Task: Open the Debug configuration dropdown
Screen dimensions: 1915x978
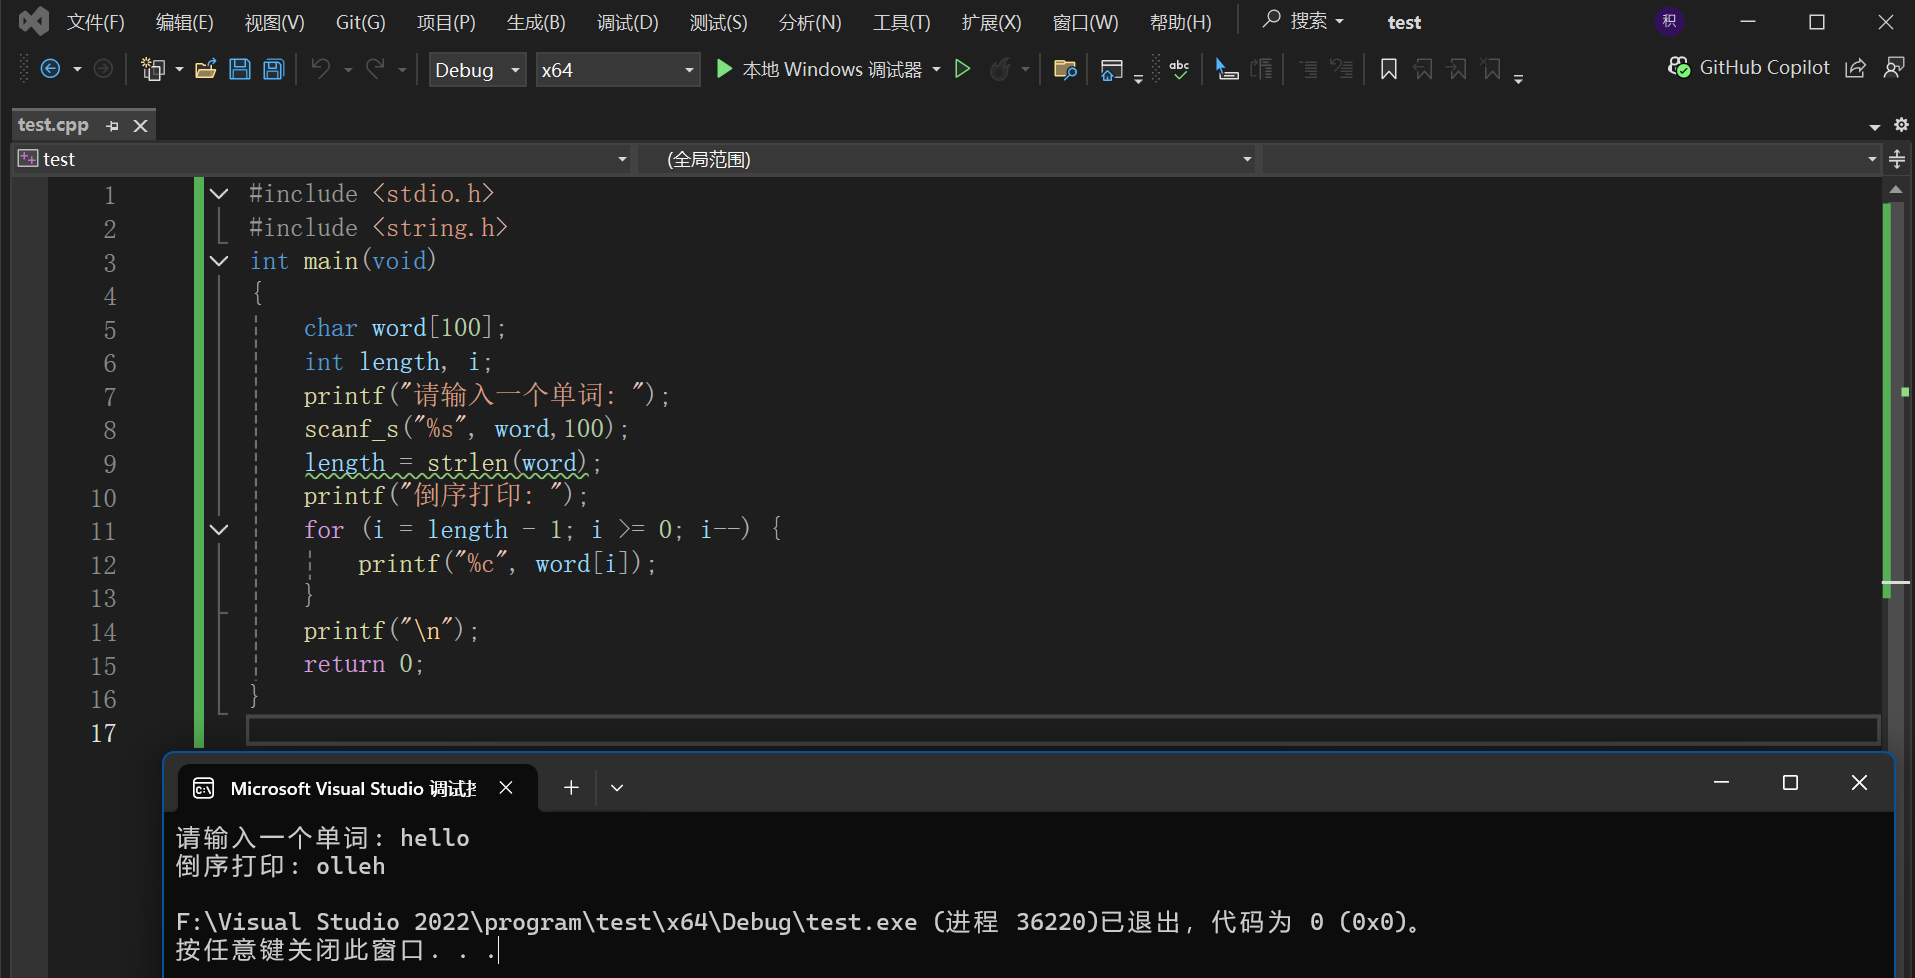Action: click(x=477, y=69)
